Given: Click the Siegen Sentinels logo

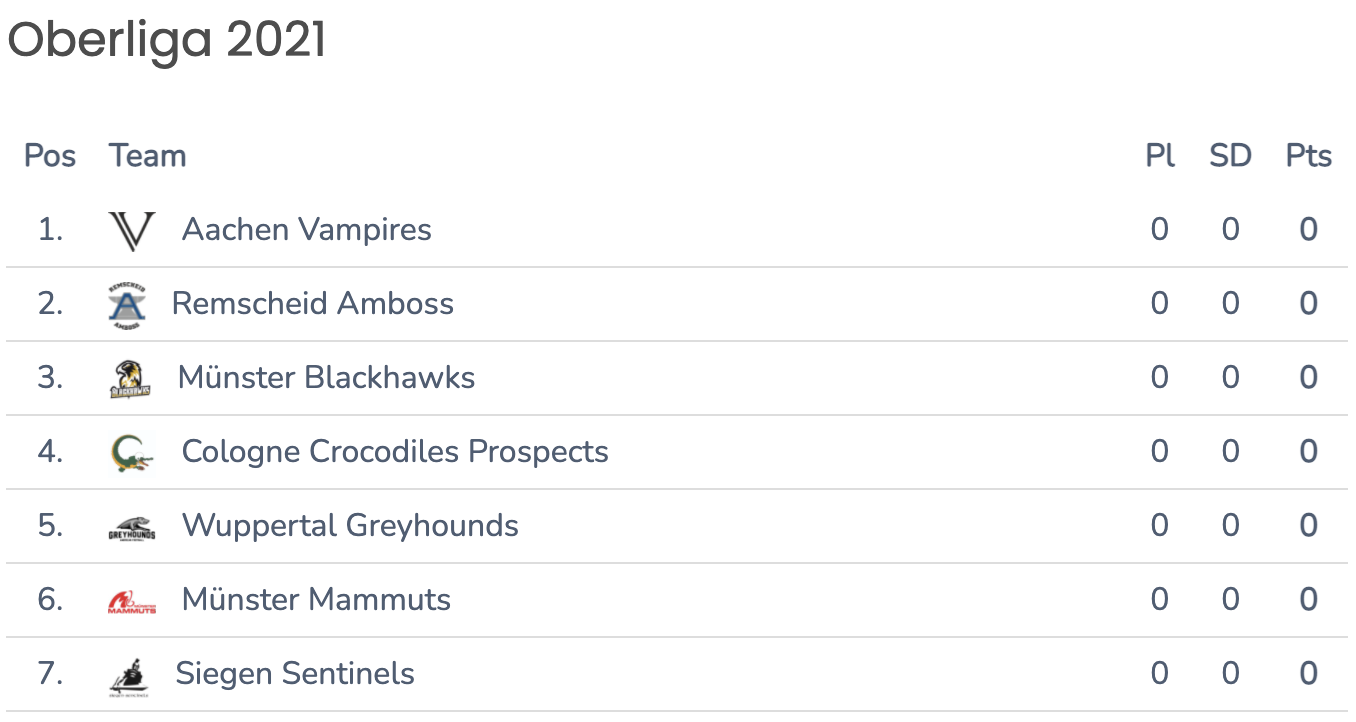Looking at the screenshot, I should click(x=129, y=676).
